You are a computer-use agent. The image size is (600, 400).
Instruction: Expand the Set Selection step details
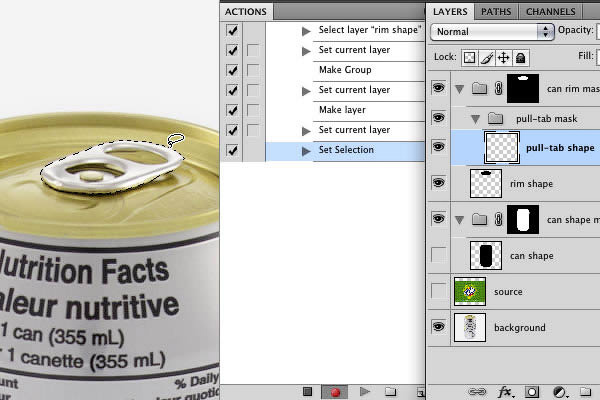coord(306,151)
